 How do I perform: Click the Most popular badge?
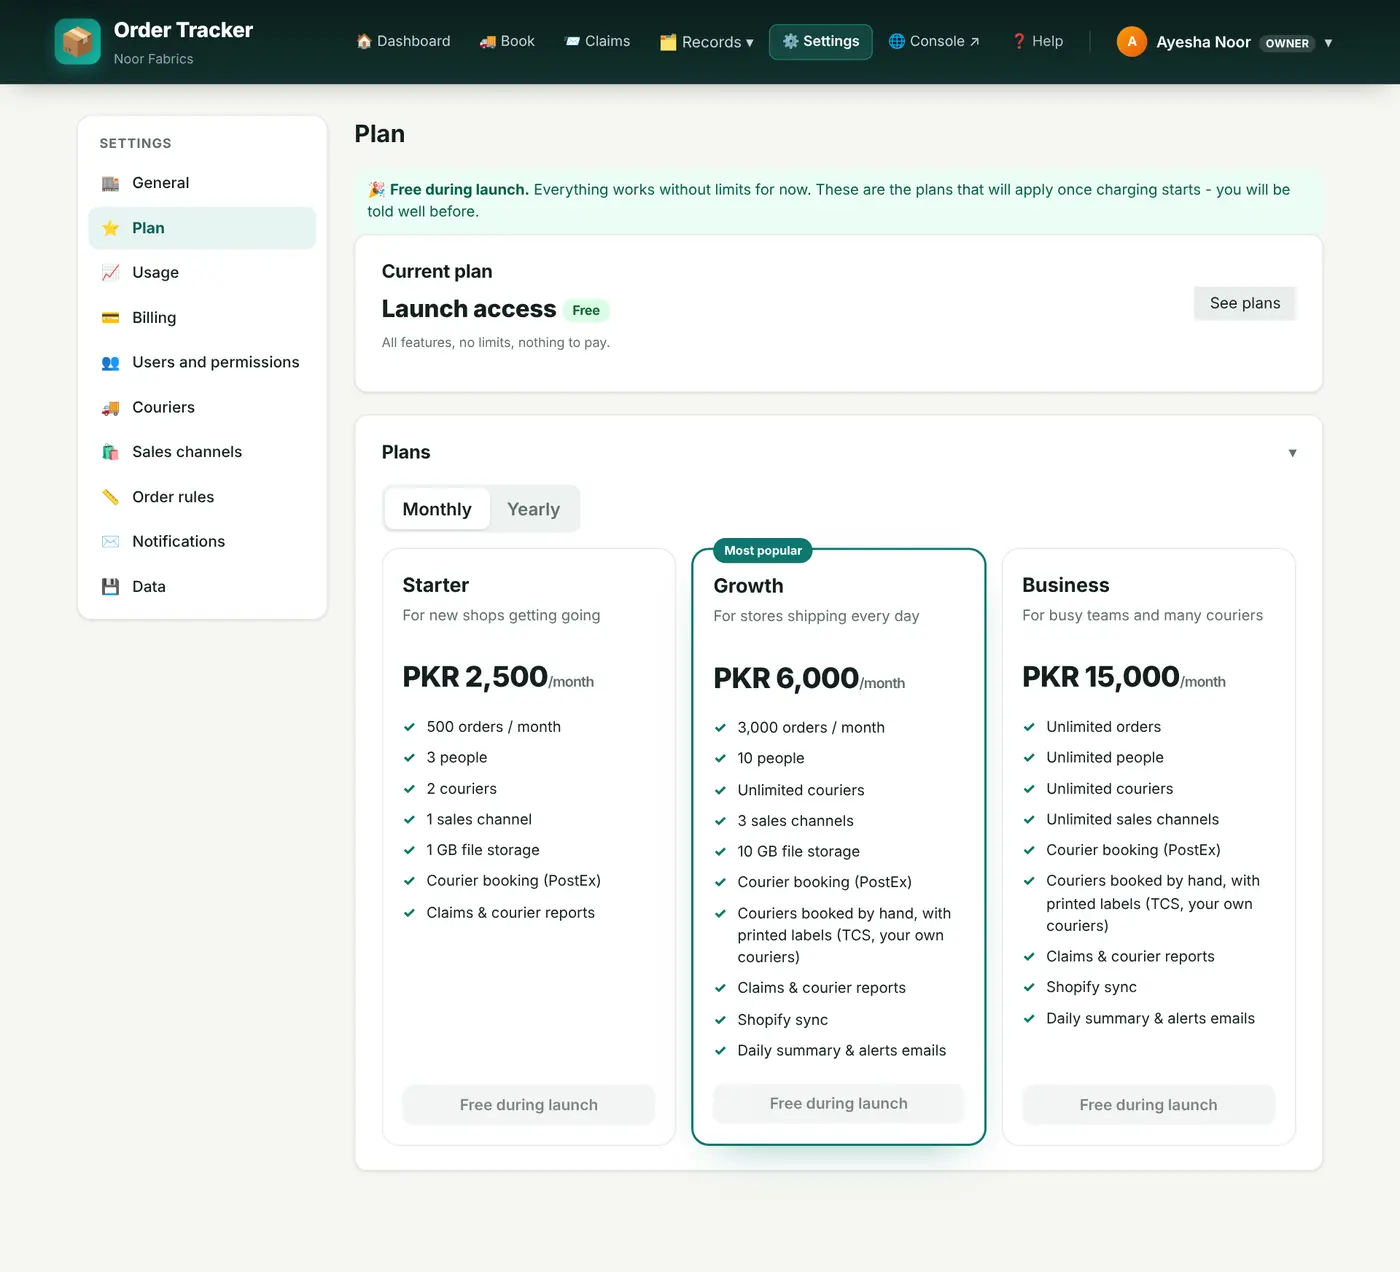[x=763, y=551]
